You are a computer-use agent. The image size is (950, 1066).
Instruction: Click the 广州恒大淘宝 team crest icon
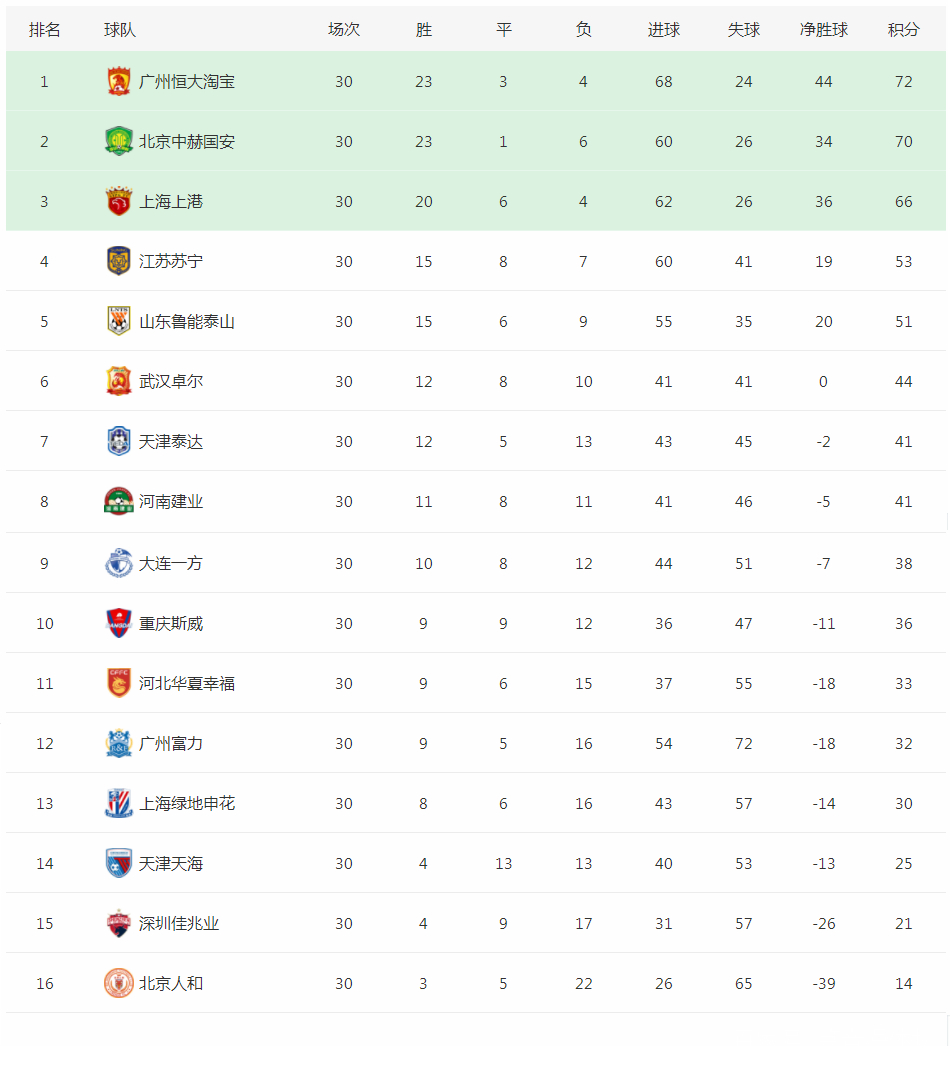(119, 81)
